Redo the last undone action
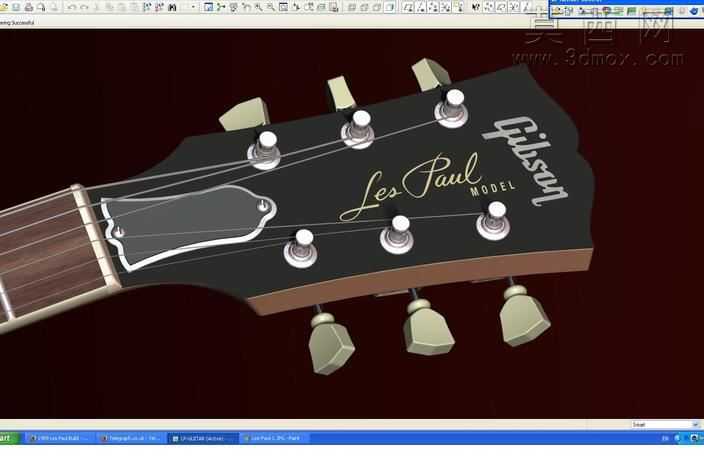704x469 pixels. [84, 7]
